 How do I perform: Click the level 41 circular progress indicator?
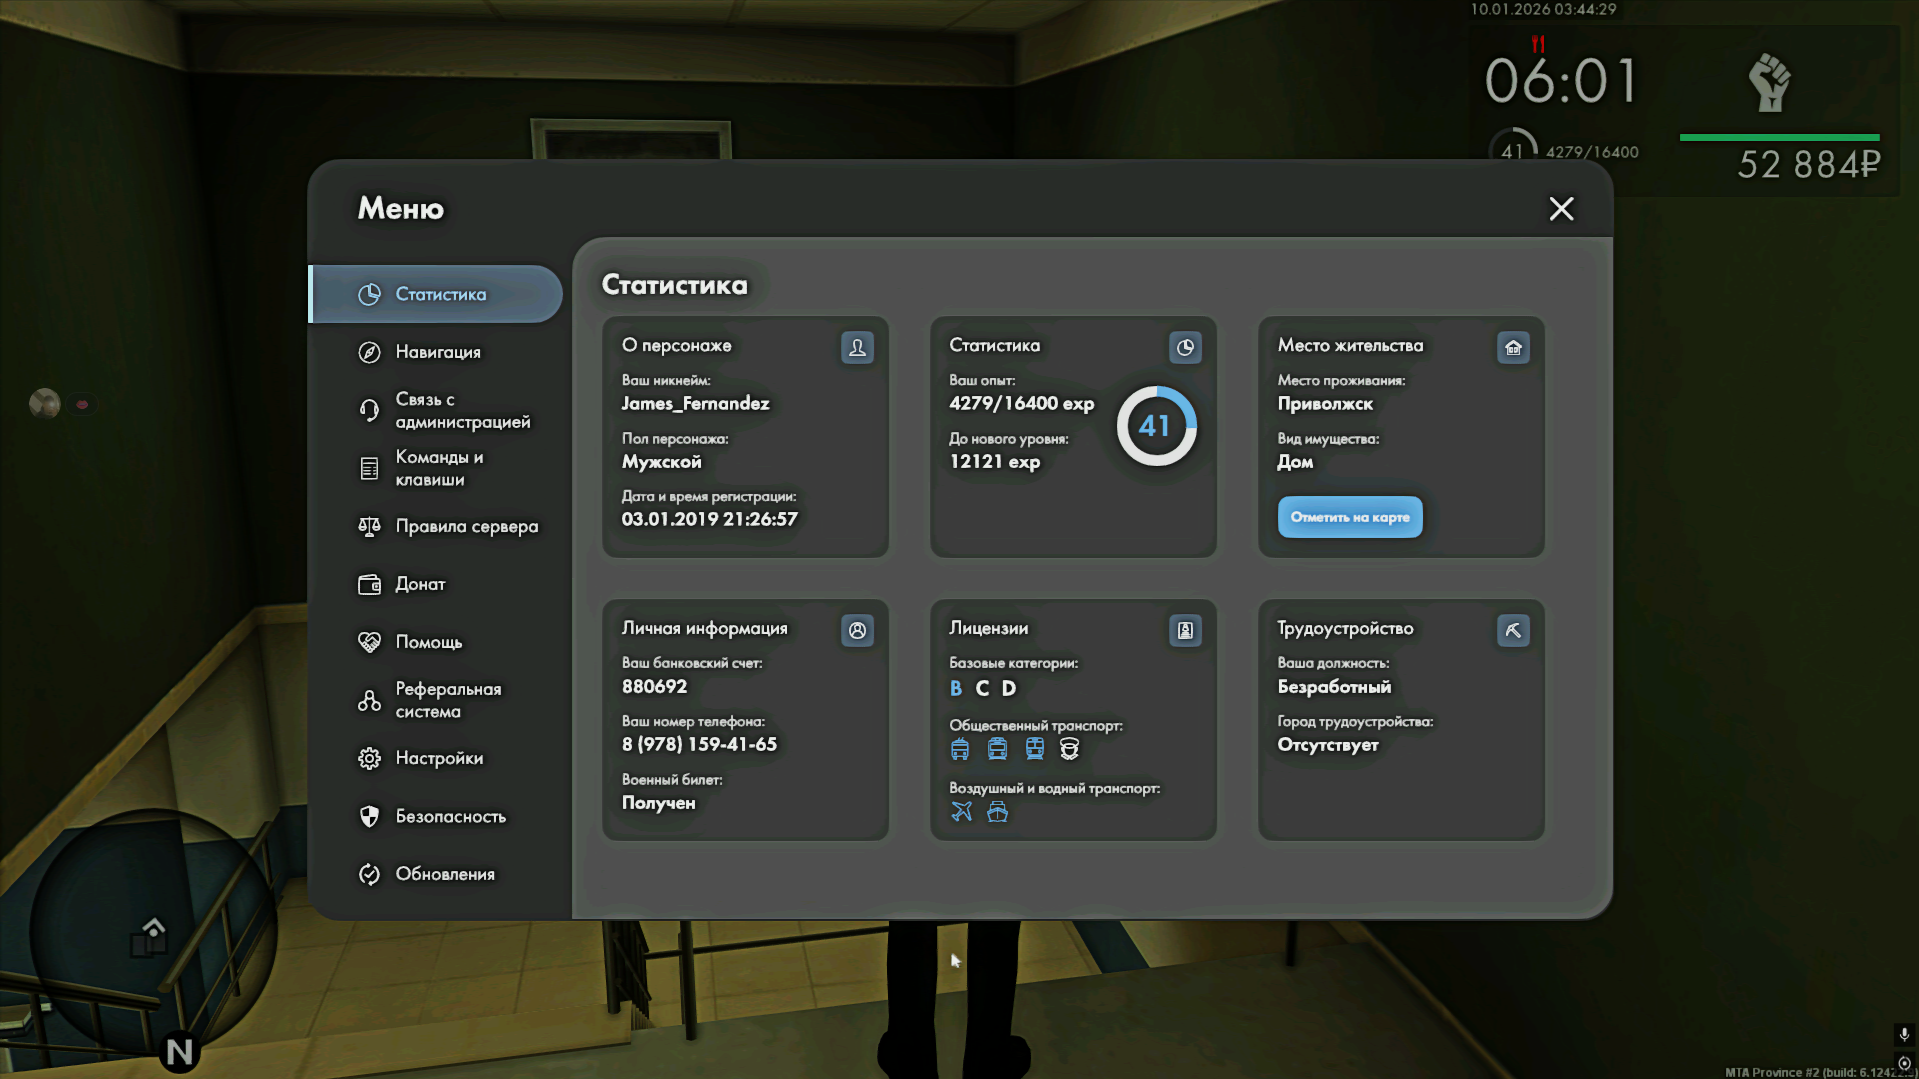[1156, 426]
